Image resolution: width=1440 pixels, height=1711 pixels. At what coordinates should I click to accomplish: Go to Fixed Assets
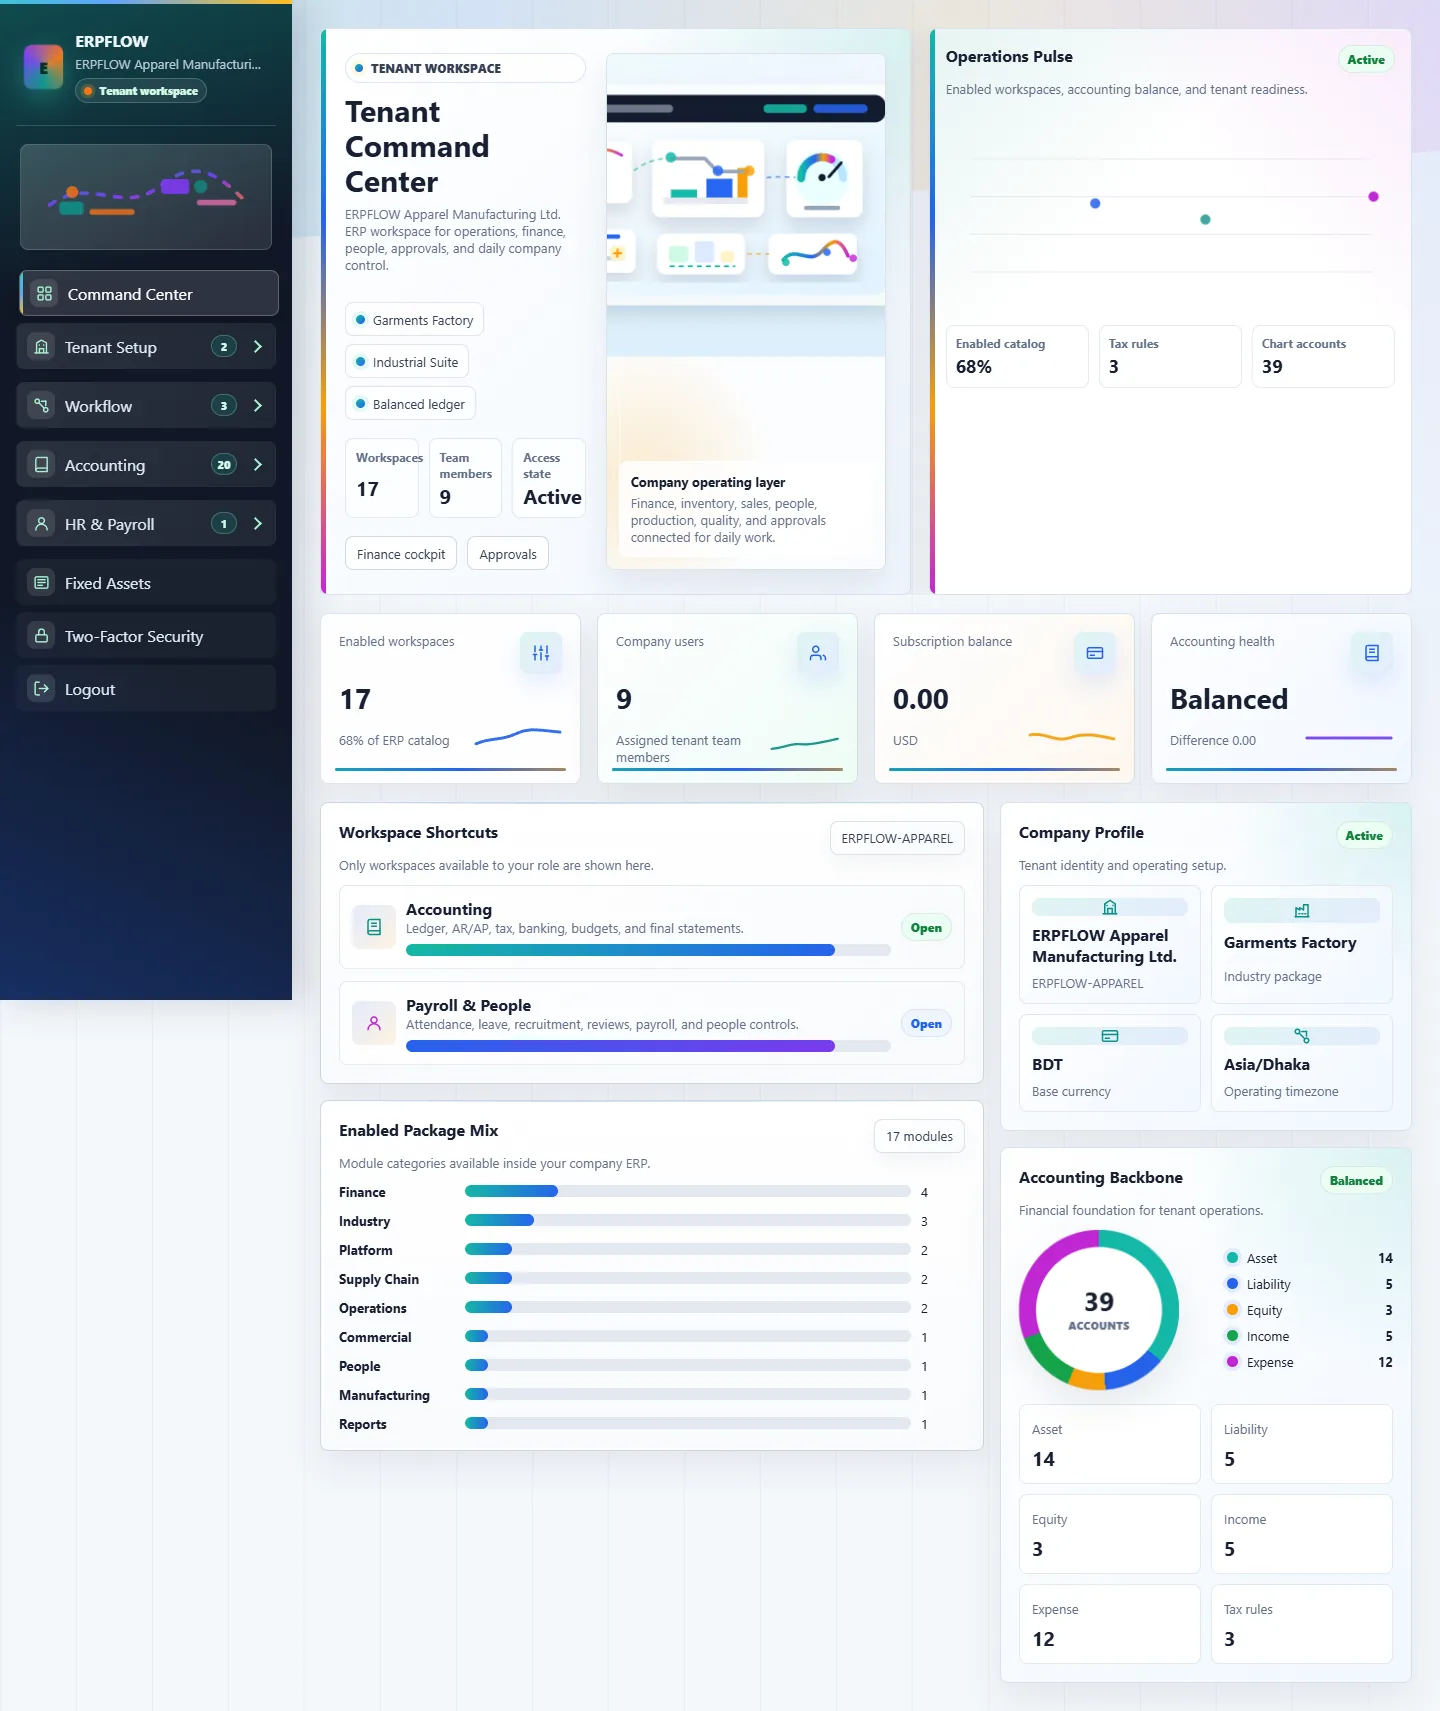click(x=146, y=583)
